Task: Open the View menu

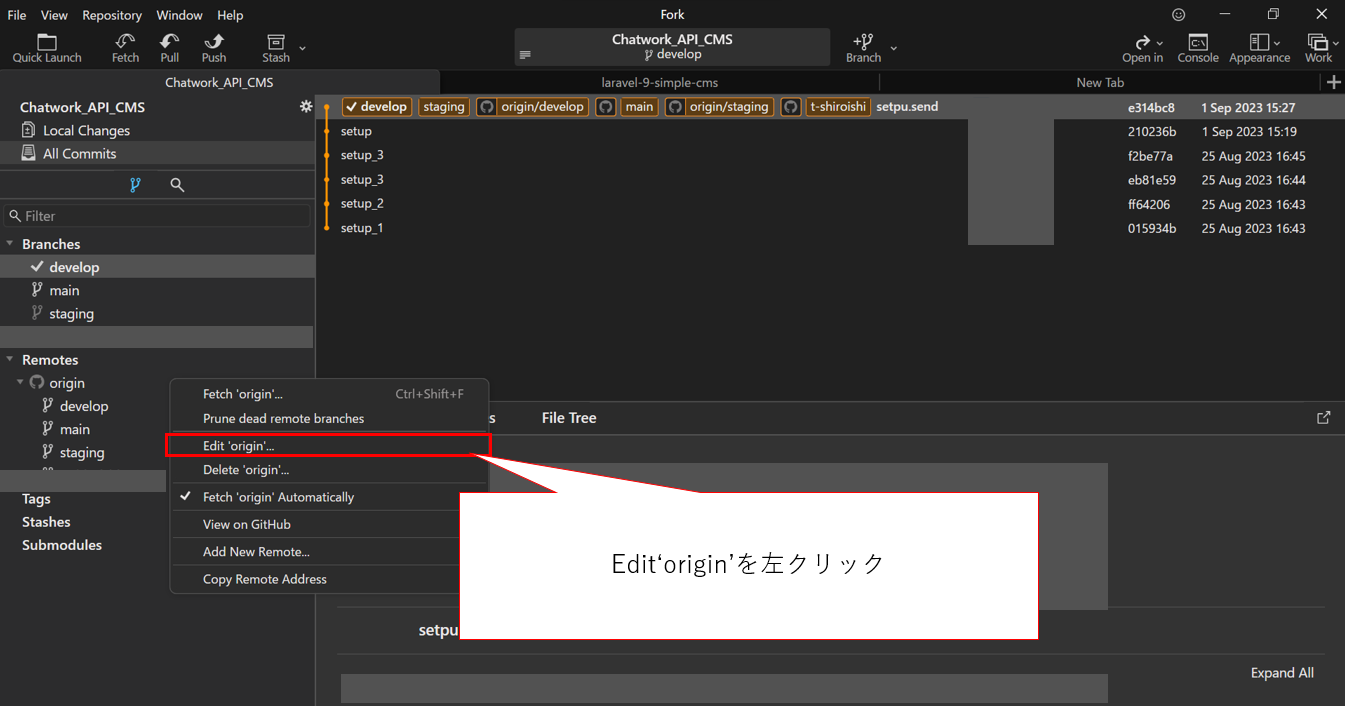Action: pyautogui.click(x=54, y=15)
